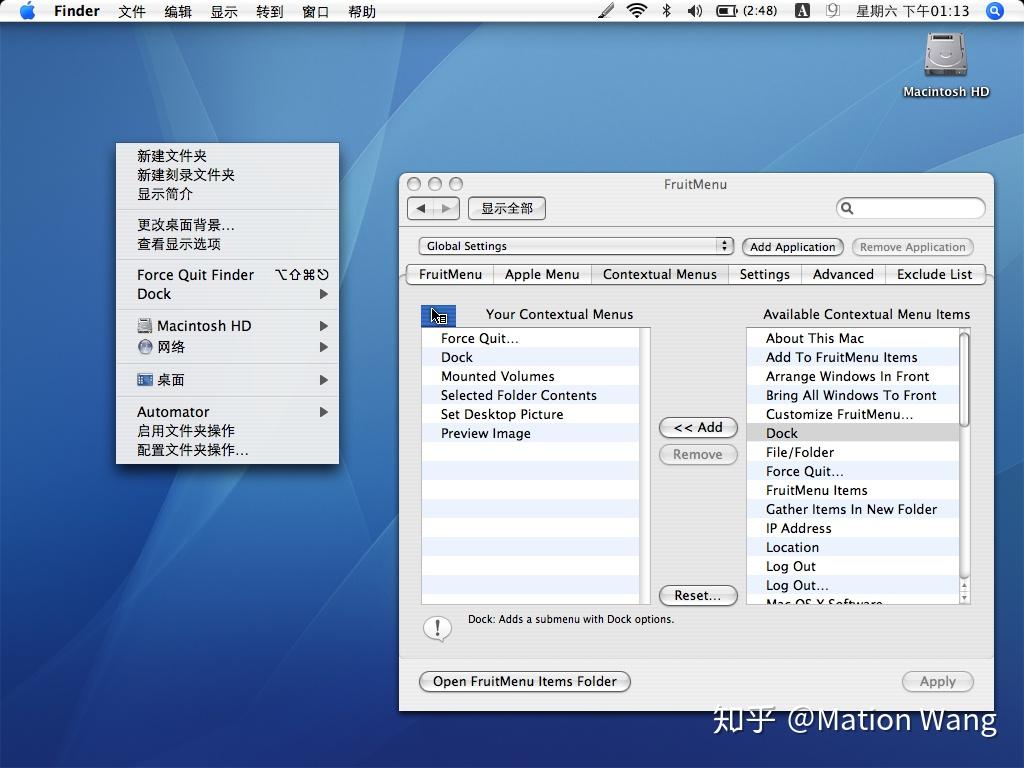Open the input method A icon

coord(802,10)
